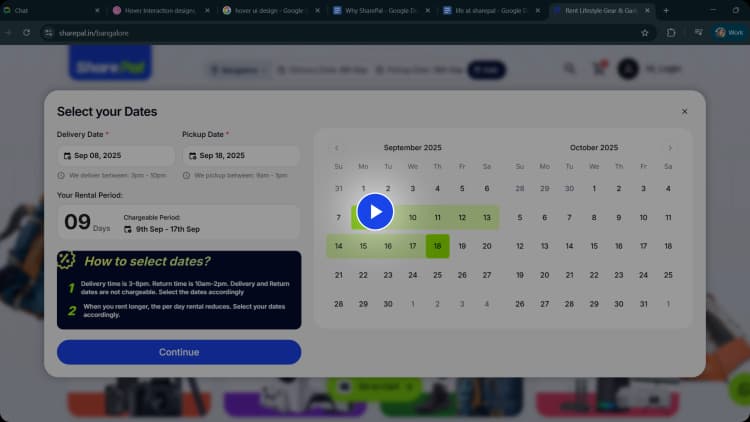The height and width of the screenshot is (422, 750).
Task: Open the browser extensions icon
Action: (x=671, y=32)
